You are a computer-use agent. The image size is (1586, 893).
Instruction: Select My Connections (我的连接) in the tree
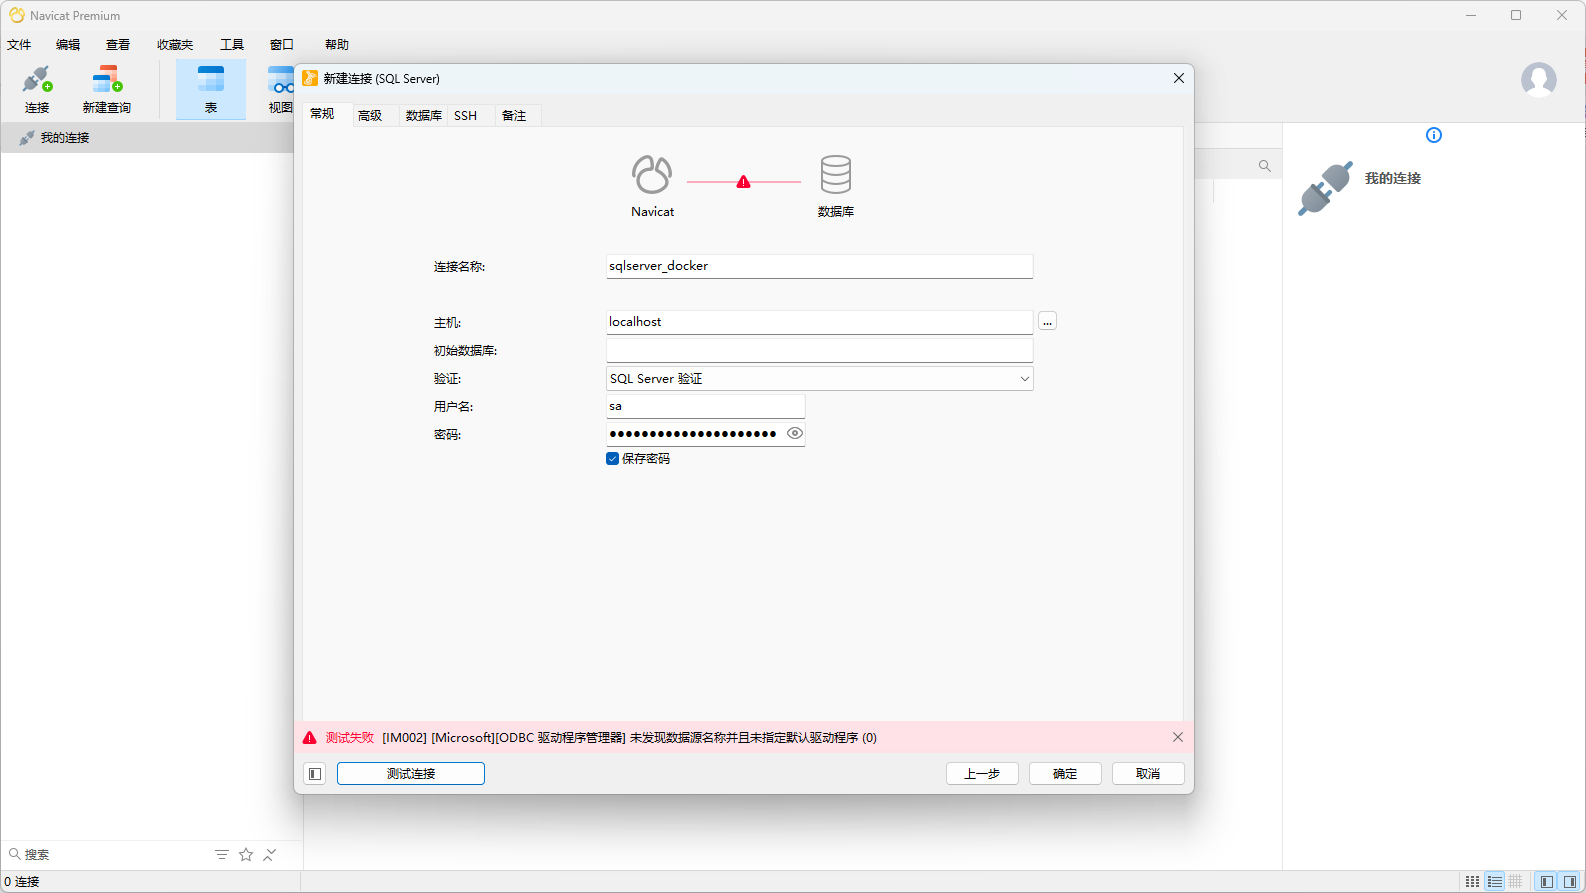[x=65, y=138]
